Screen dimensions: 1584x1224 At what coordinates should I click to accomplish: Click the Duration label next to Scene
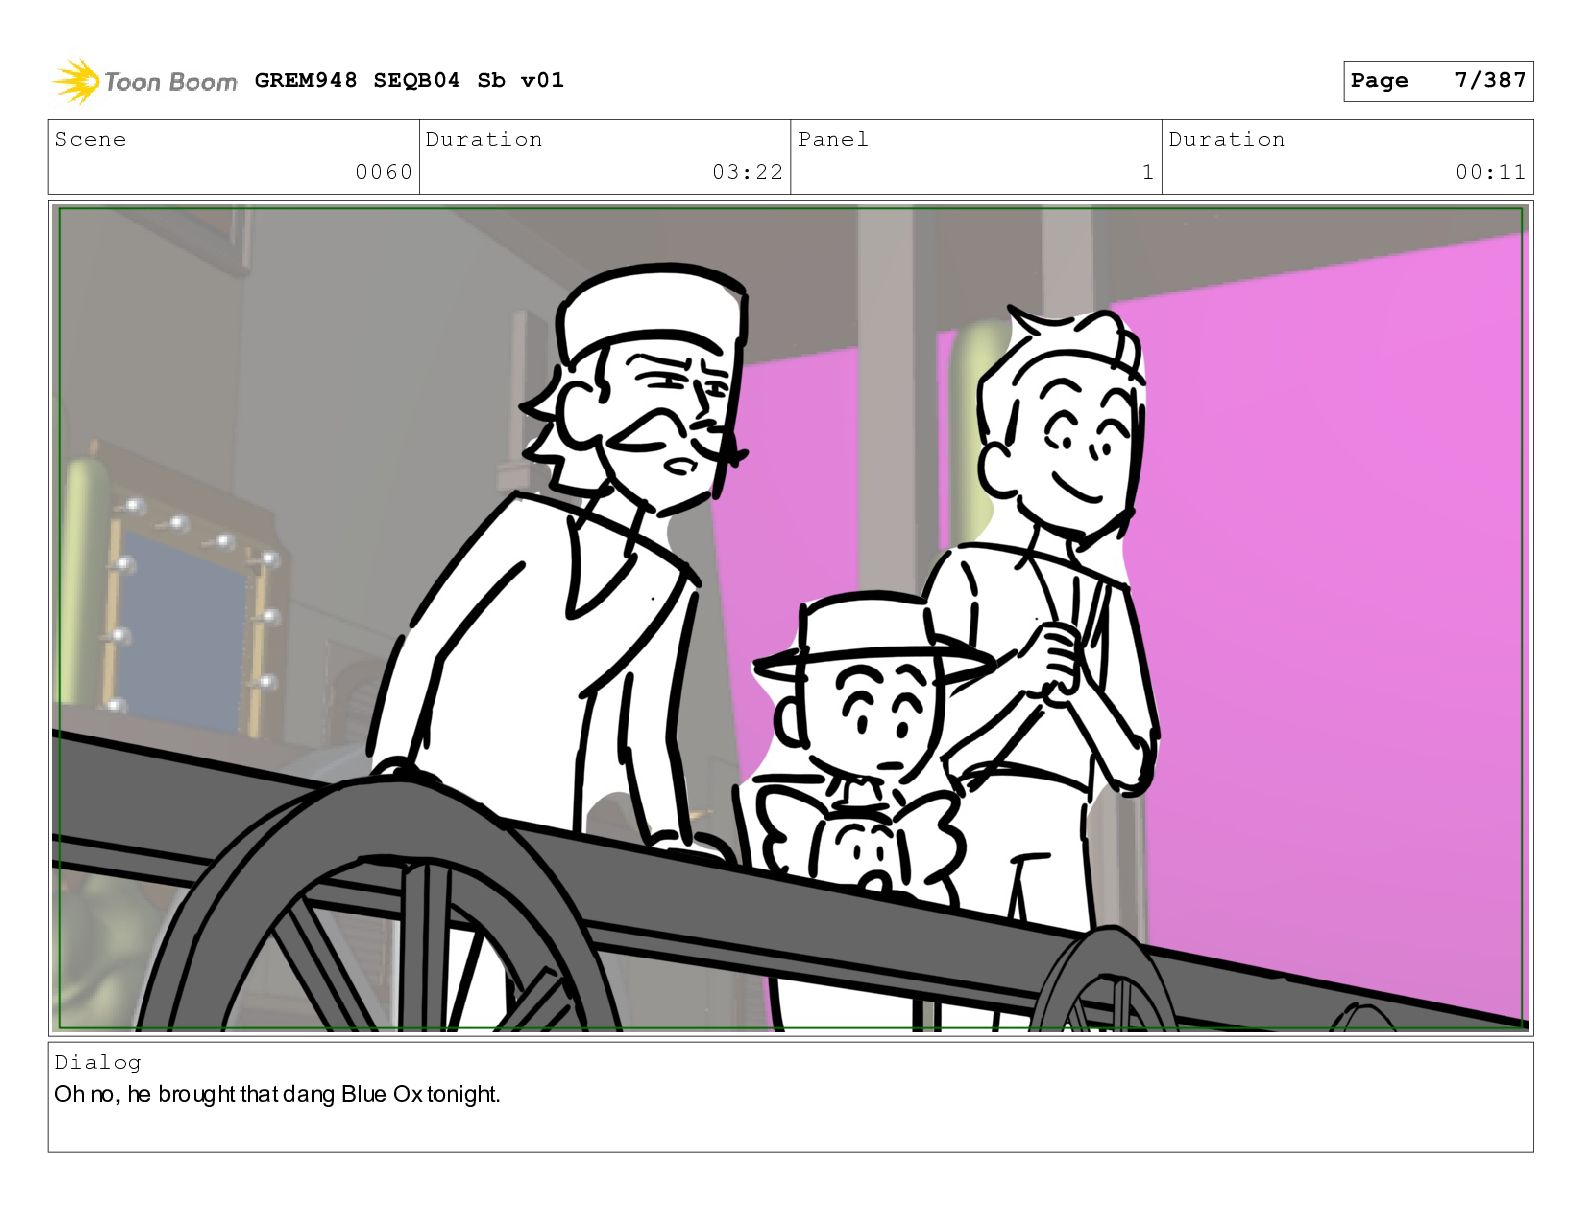(x=484, y=139)
